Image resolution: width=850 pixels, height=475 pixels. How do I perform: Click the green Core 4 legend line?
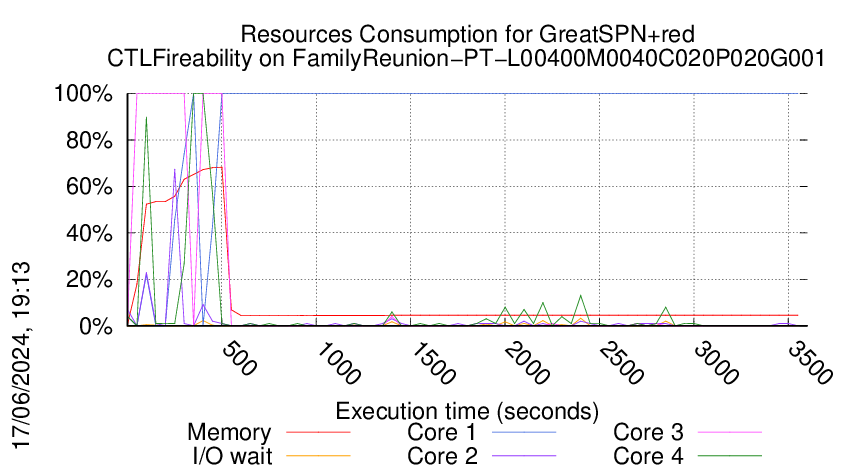[x=730, y=456]
